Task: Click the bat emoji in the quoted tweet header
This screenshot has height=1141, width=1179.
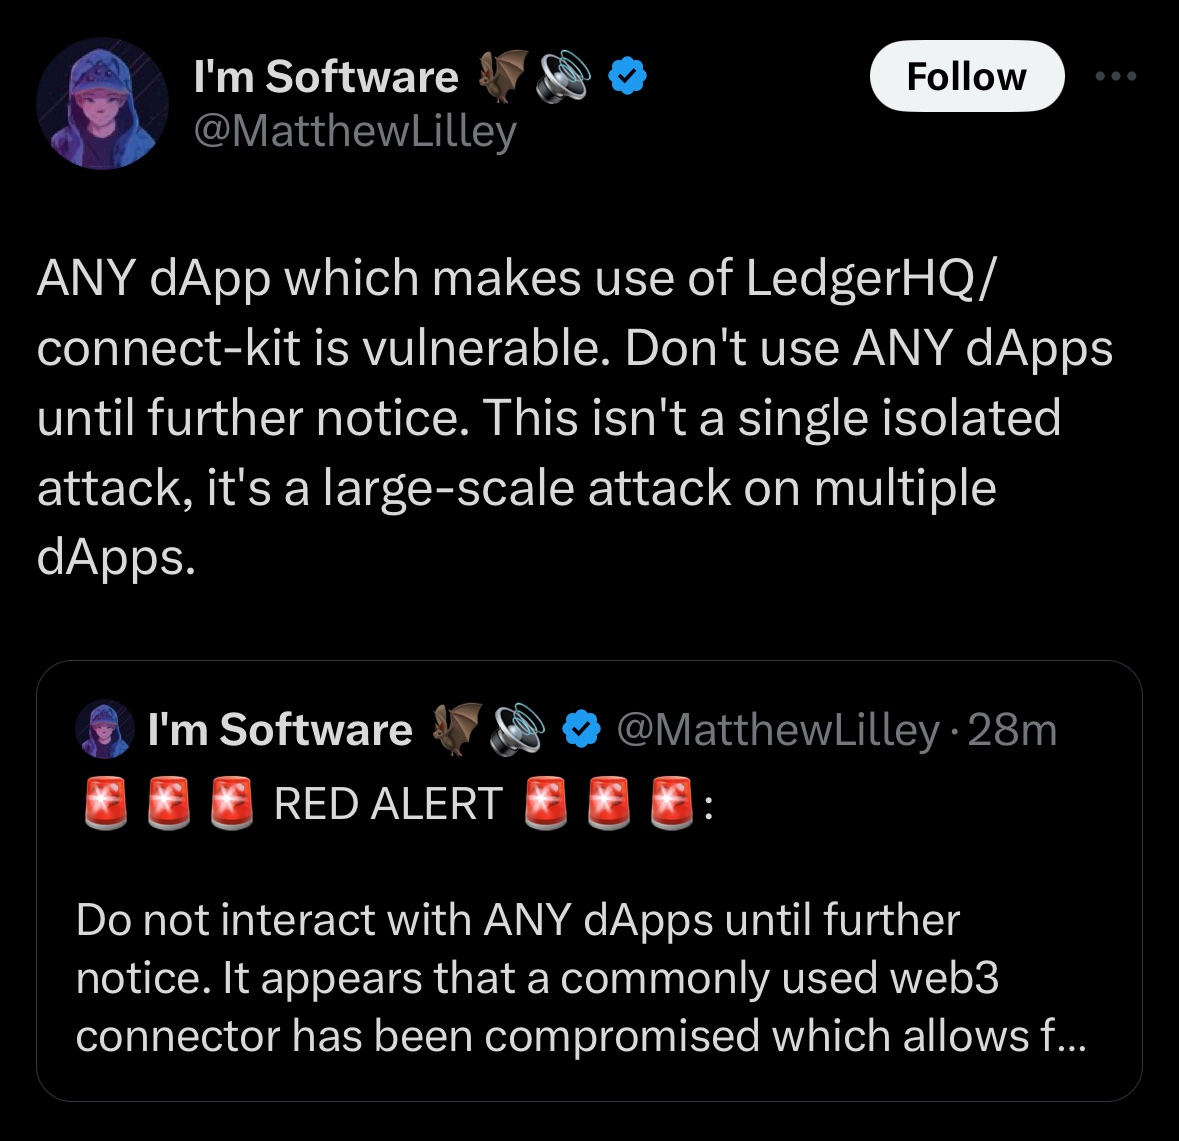Action: (457, 729)
